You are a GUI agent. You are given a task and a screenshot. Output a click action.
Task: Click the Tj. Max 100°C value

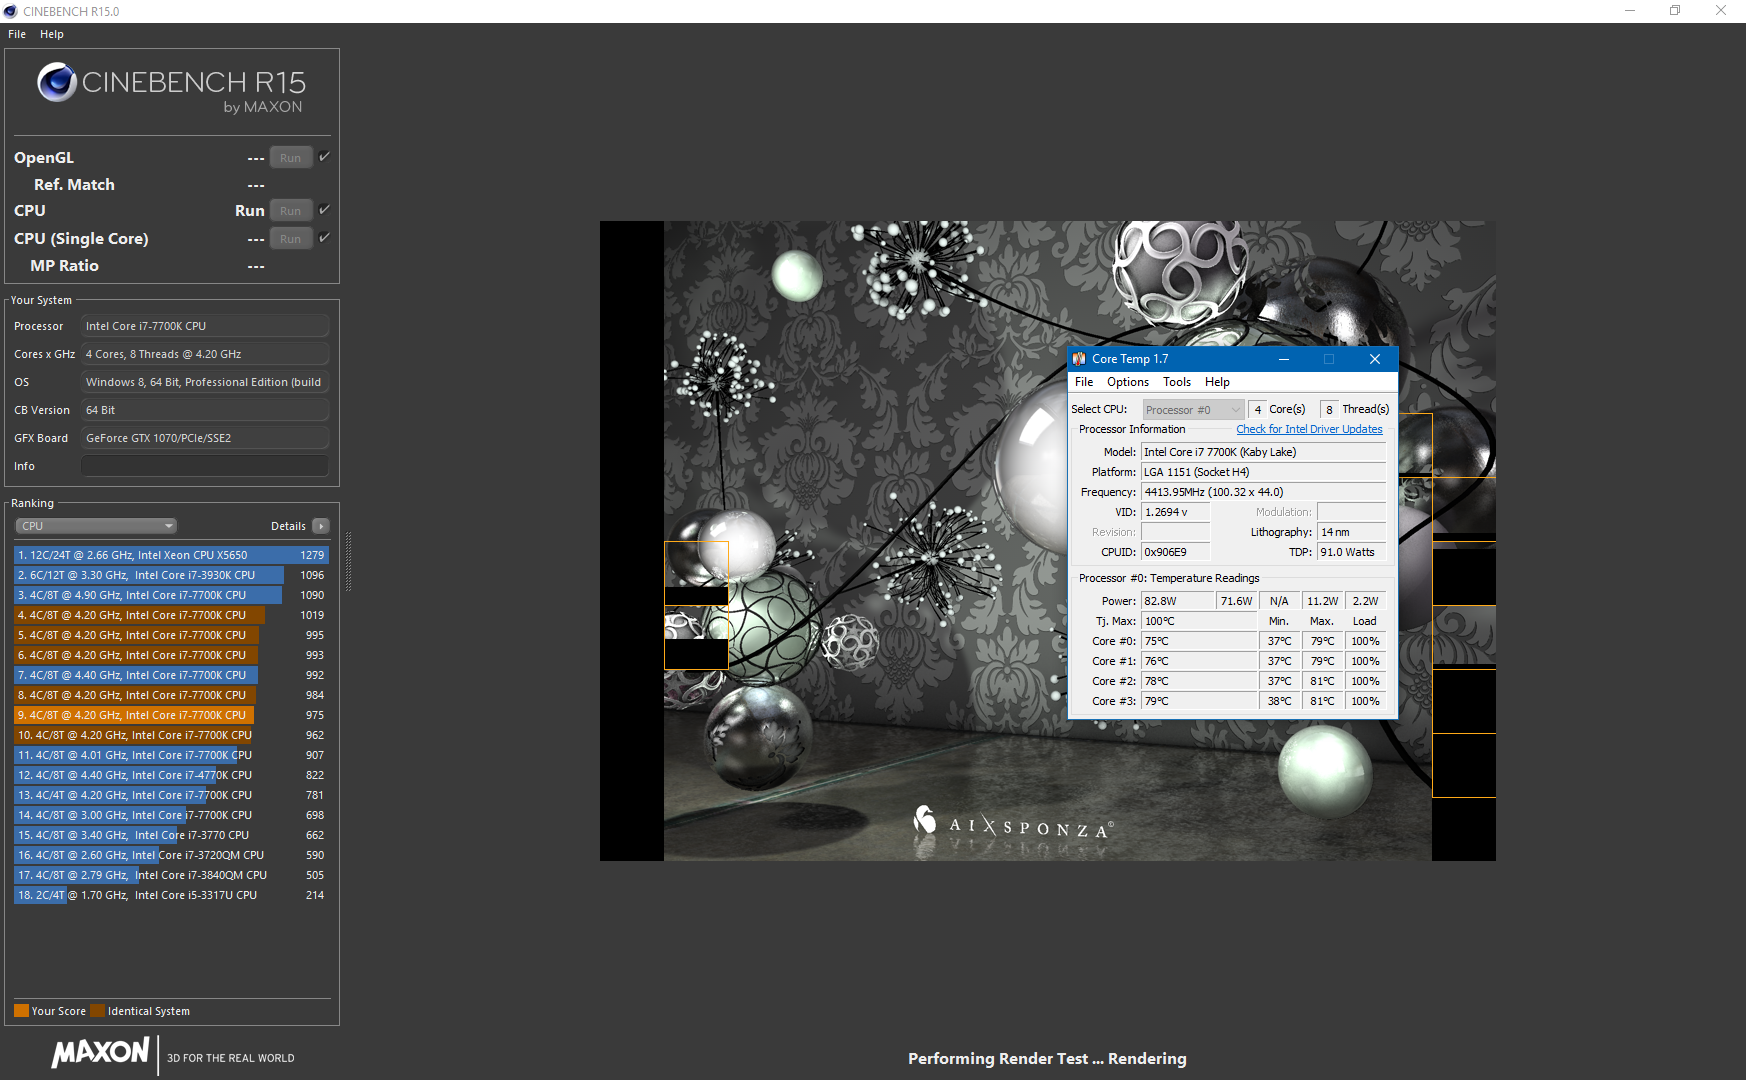1199,621
